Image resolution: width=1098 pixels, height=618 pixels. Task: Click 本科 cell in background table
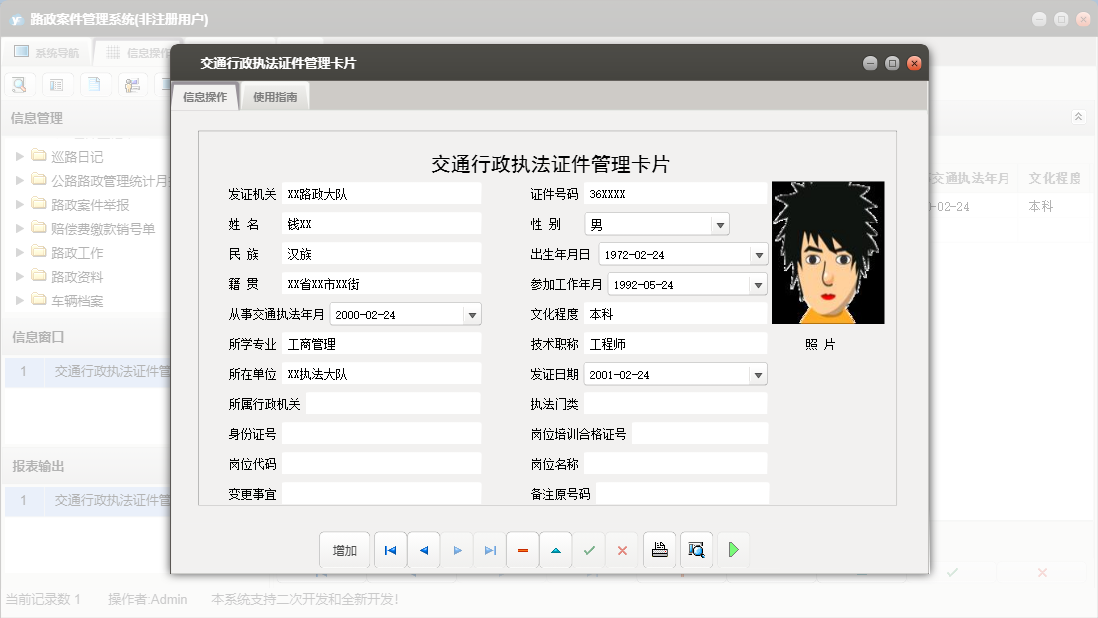[x=1041, y=206]
